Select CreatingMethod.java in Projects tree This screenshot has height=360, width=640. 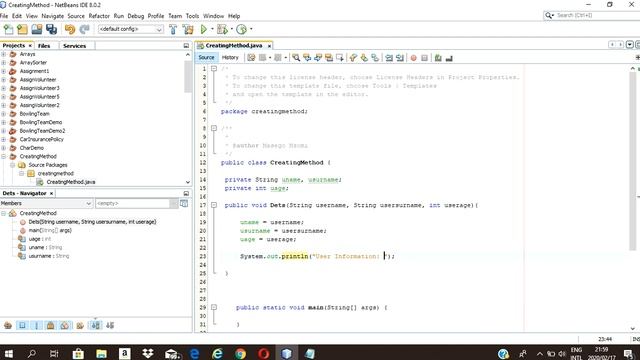(x=71, y=182)
